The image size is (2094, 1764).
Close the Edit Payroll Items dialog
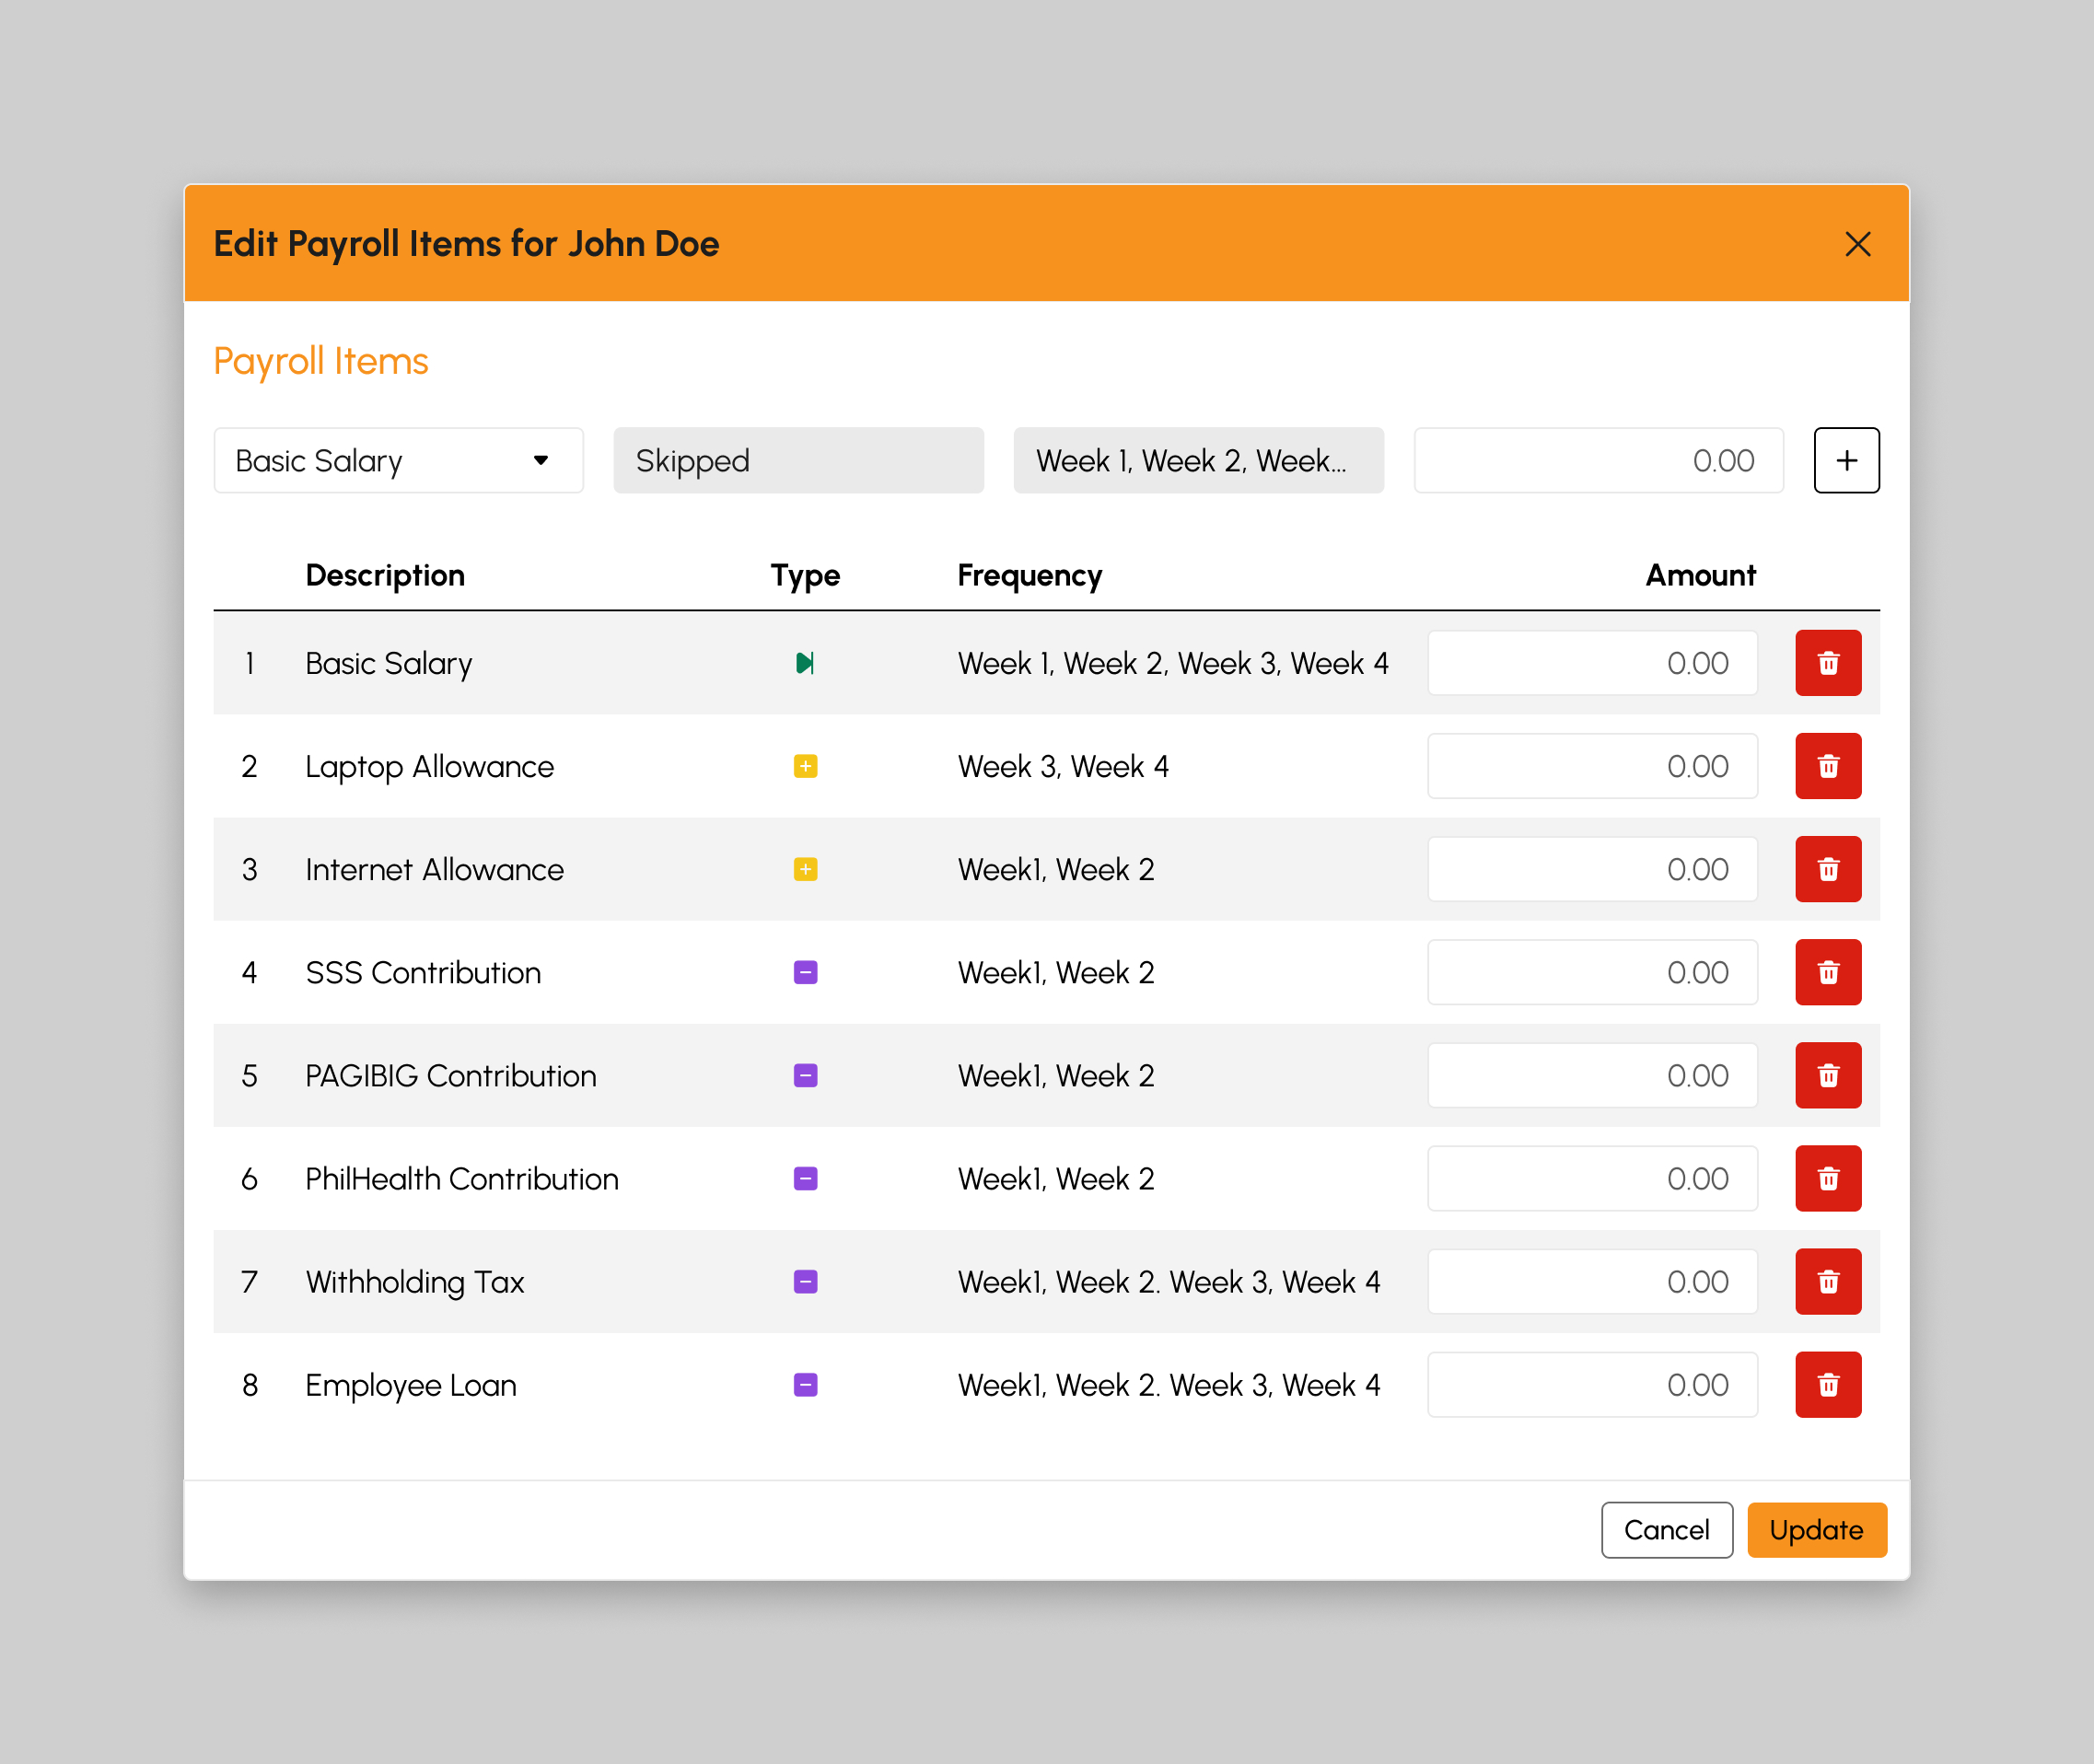tap(1857, 244)
